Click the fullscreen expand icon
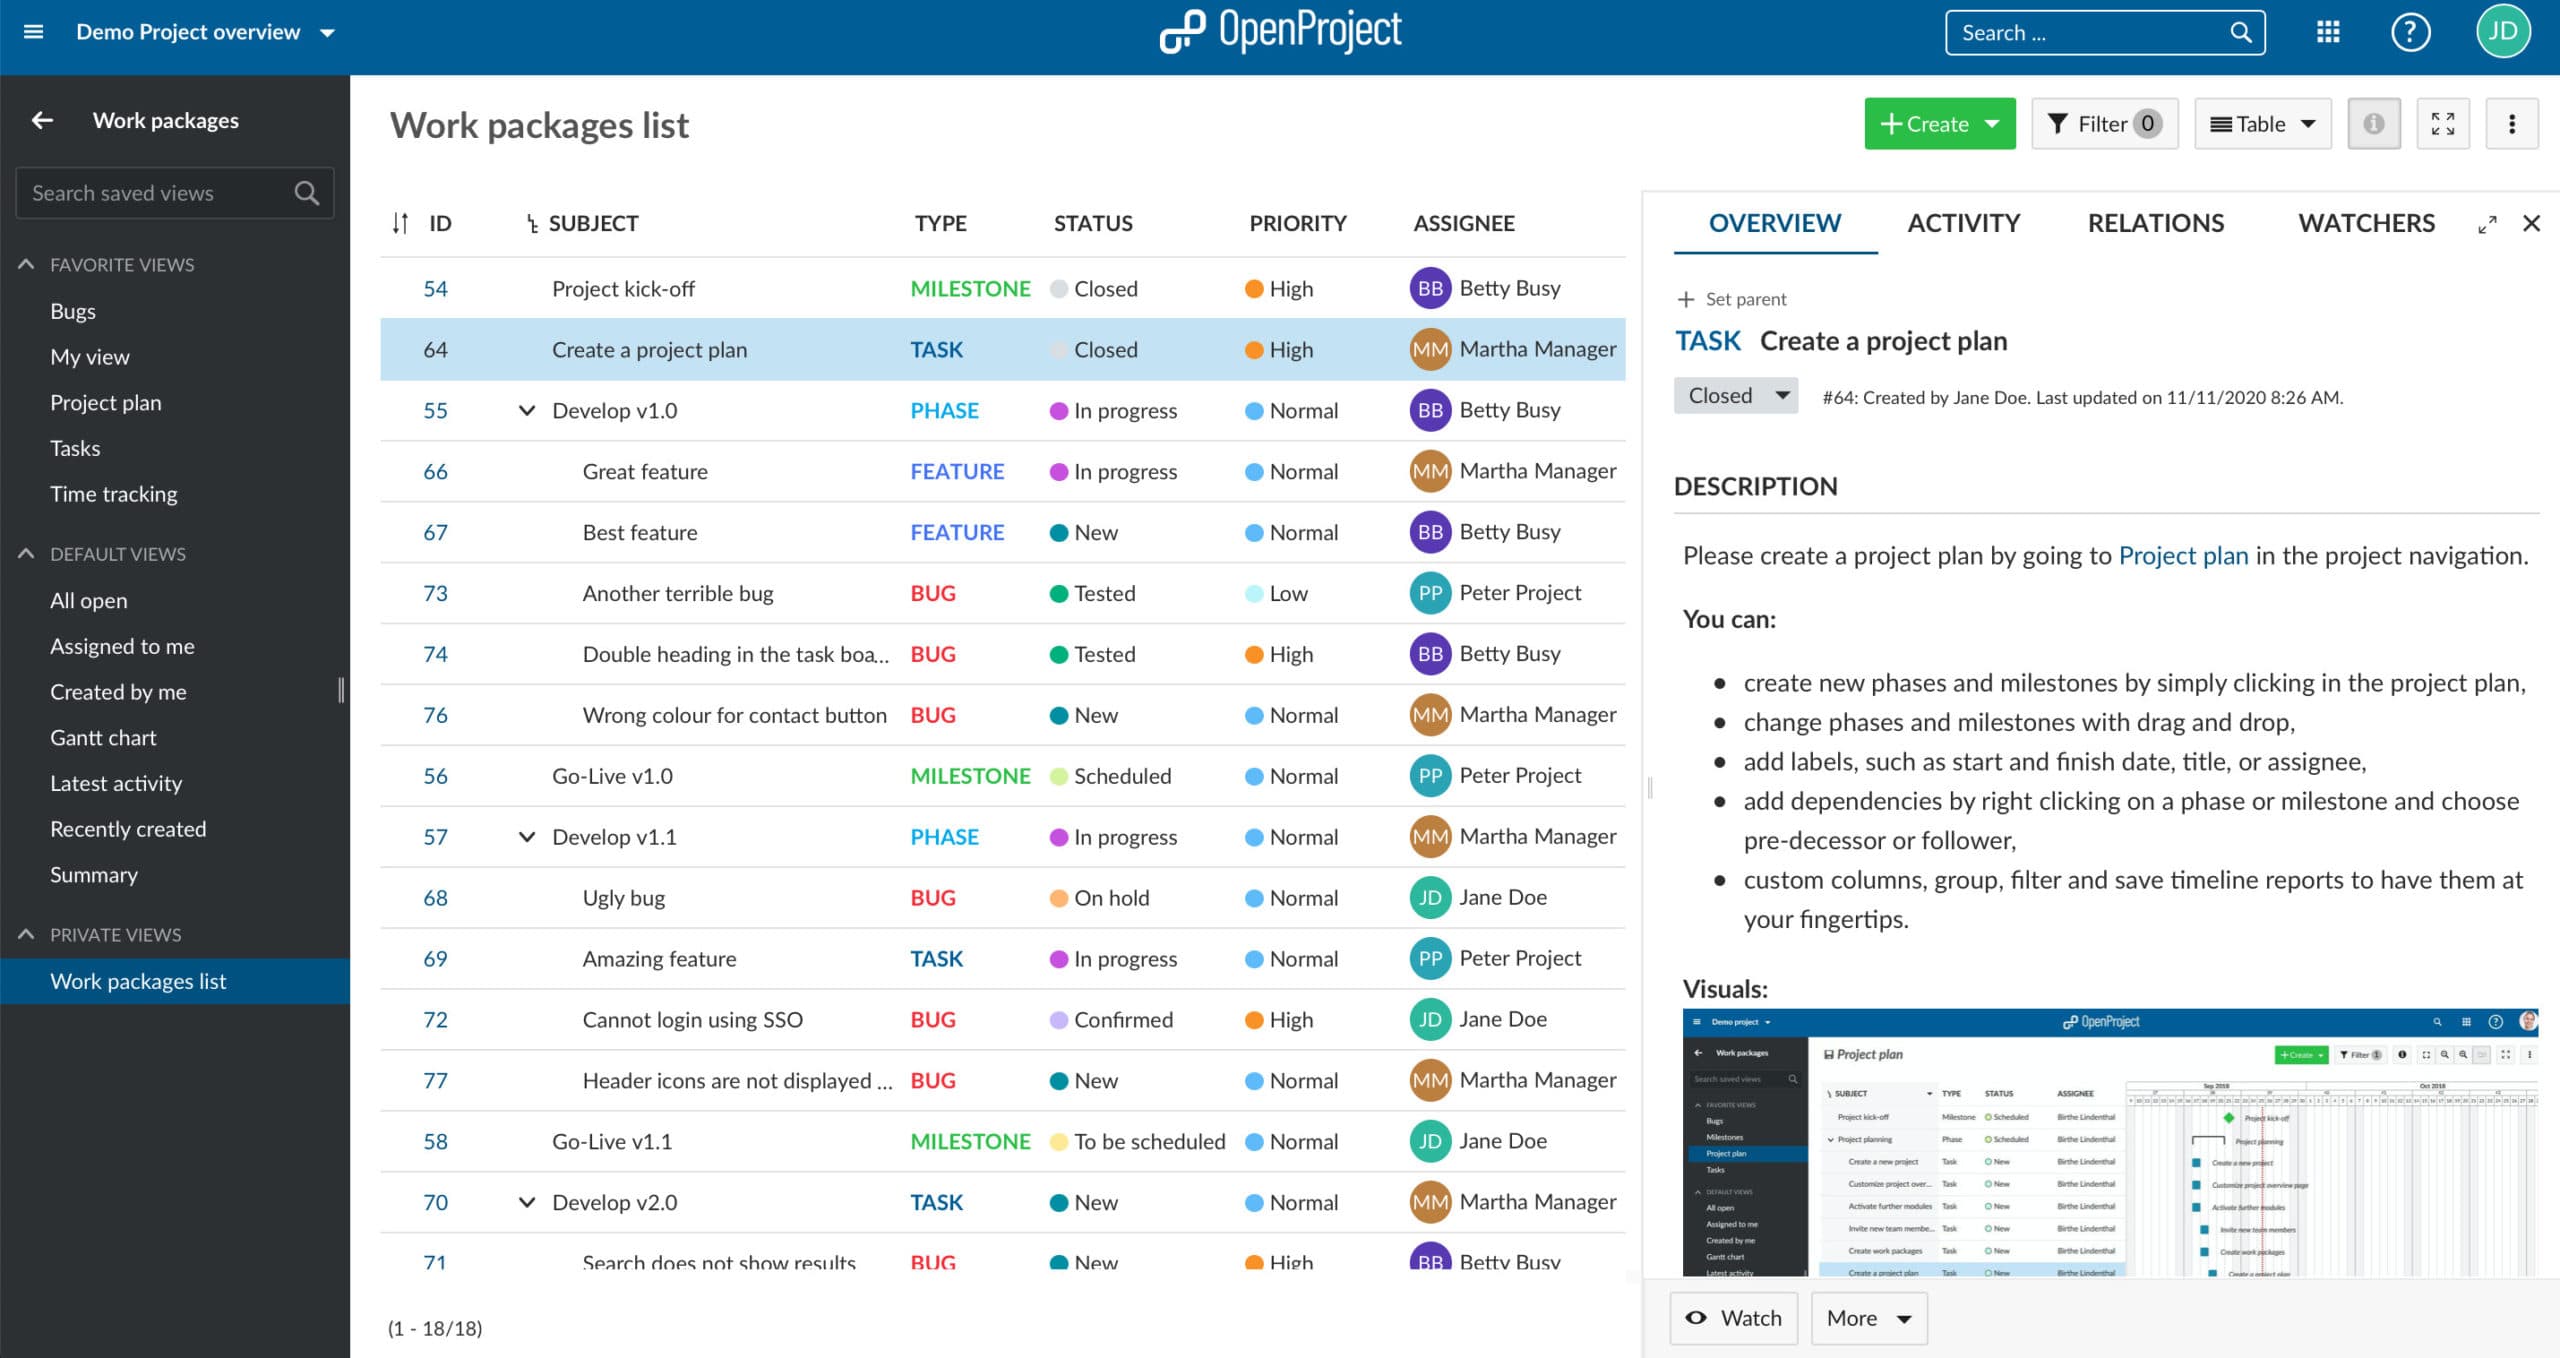This screenshot has height=1358, width=2560. [x=2443, y=124]
